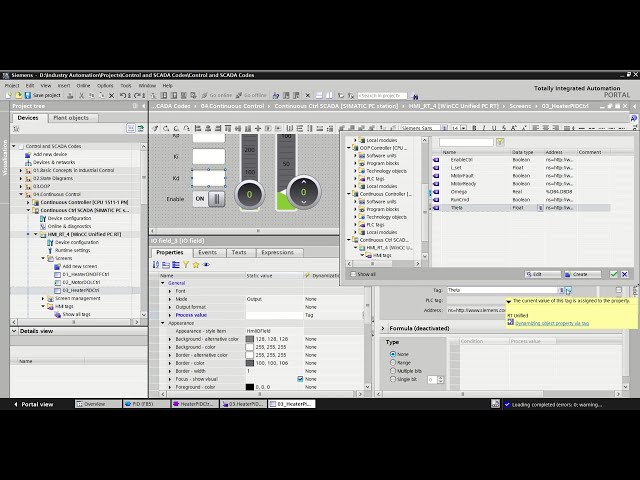Click the filter funnel icon in tag dialog

click(500, 142)
